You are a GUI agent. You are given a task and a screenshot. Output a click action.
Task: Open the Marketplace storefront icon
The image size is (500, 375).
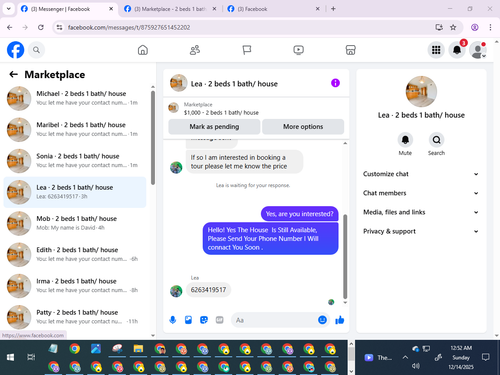[350, 50]
